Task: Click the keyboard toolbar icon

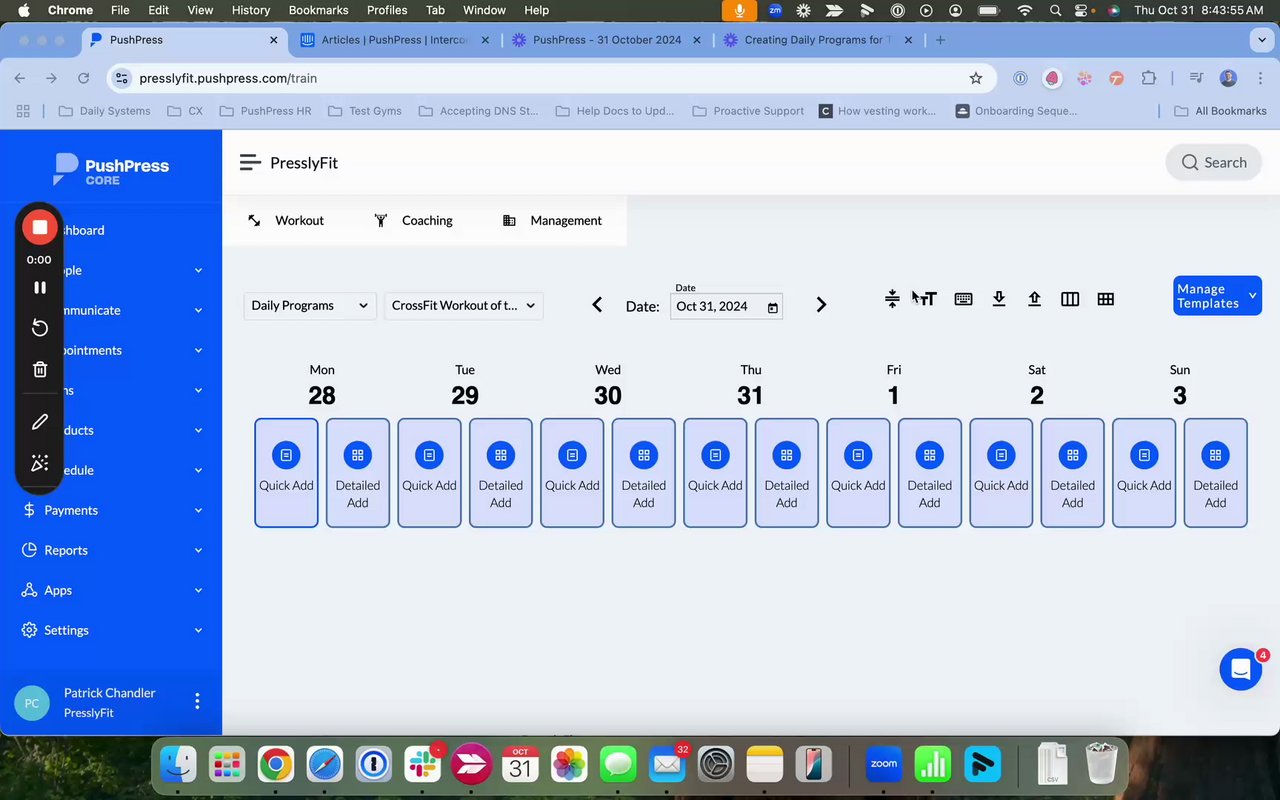Action: tap(963, 299)
